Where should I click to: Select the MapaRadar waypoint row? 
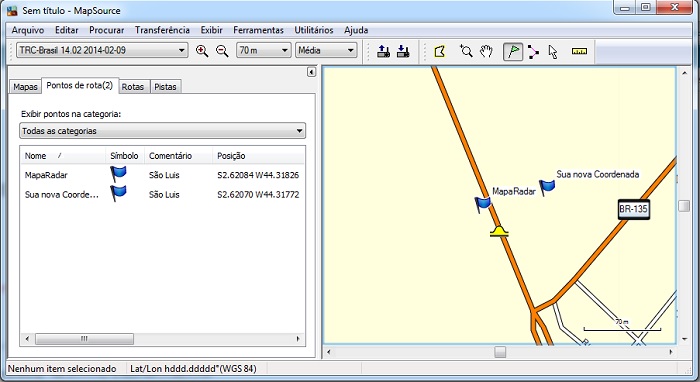(162, 175)
